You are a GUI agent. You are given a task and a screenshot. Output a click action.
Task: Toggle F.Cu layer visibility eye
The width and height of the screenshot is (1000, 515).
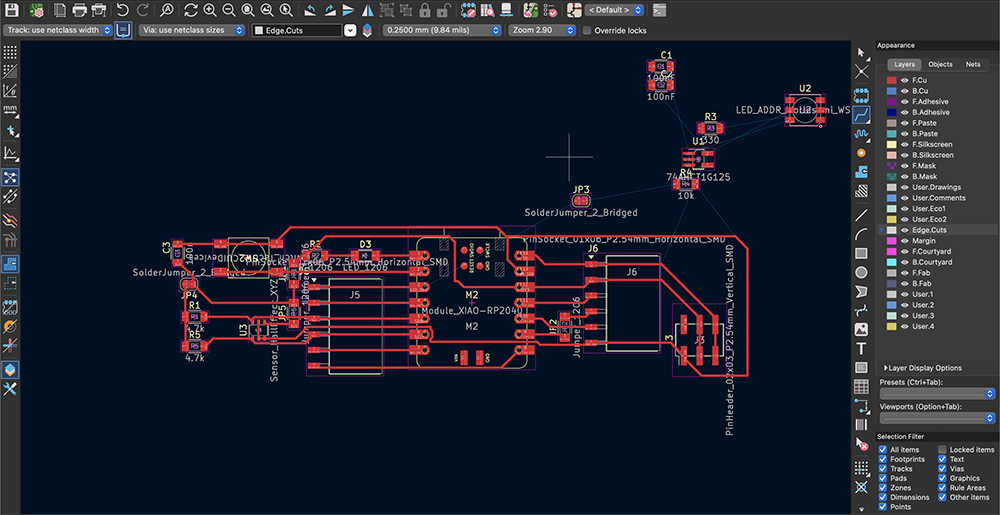point(904,80)
